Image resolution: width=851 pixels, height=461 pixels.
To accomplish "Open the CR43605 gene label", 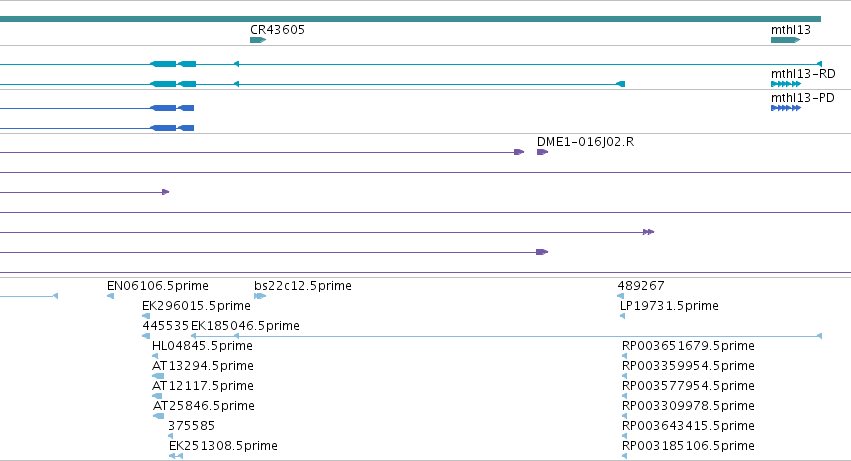I will (x=277, y=29).
